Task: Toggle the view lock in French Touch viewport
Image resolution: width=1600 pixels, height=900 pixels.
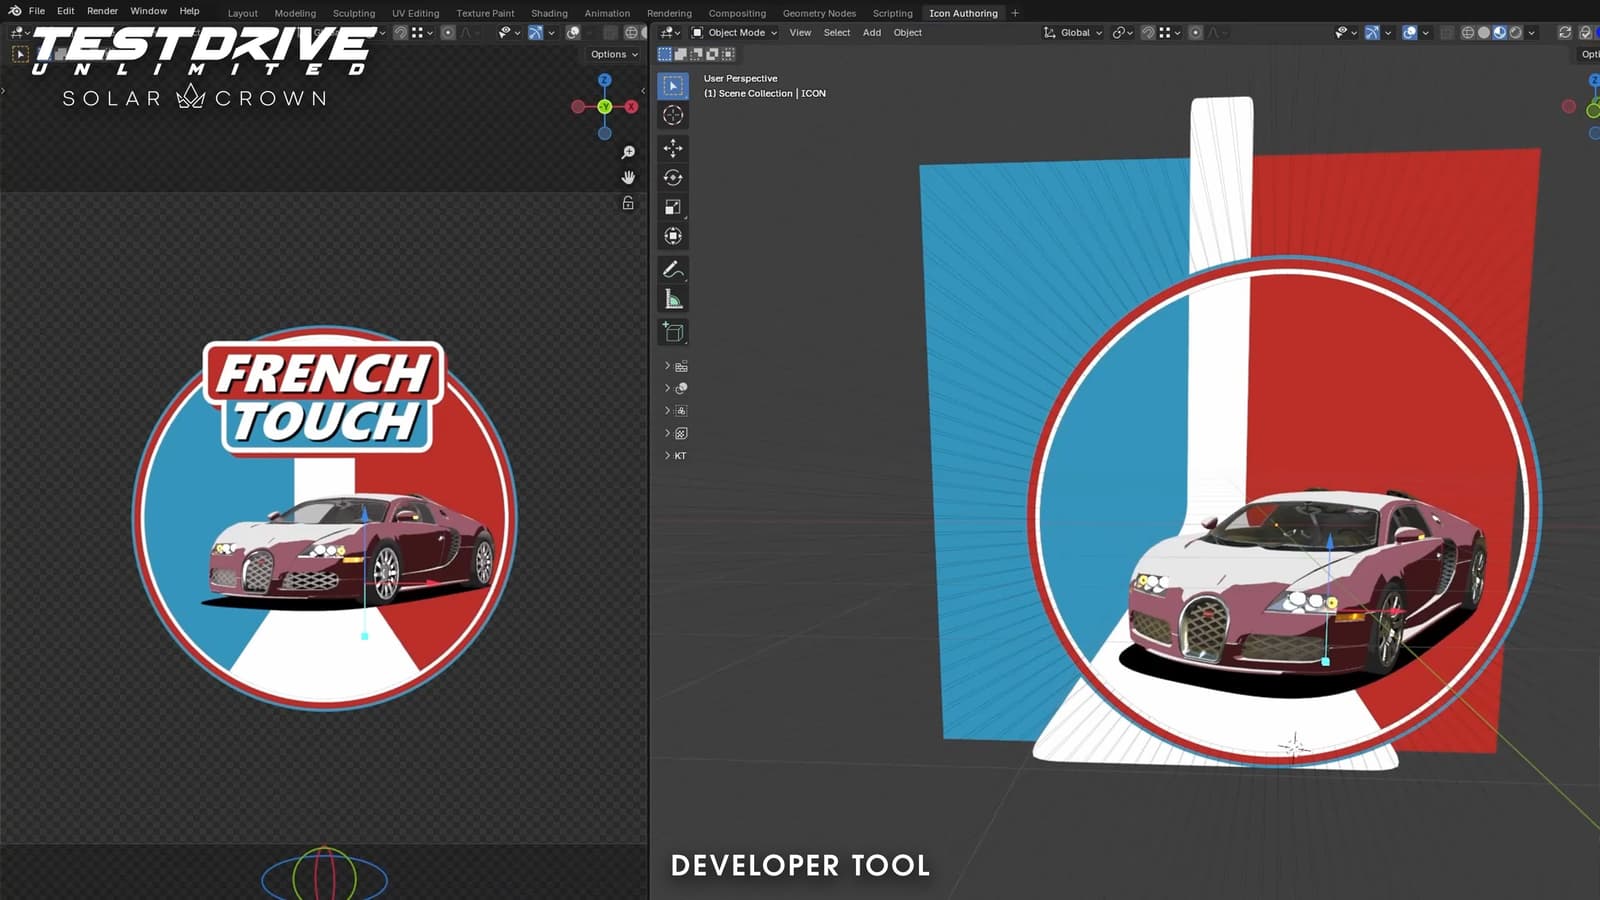Action: click(628, 203)
